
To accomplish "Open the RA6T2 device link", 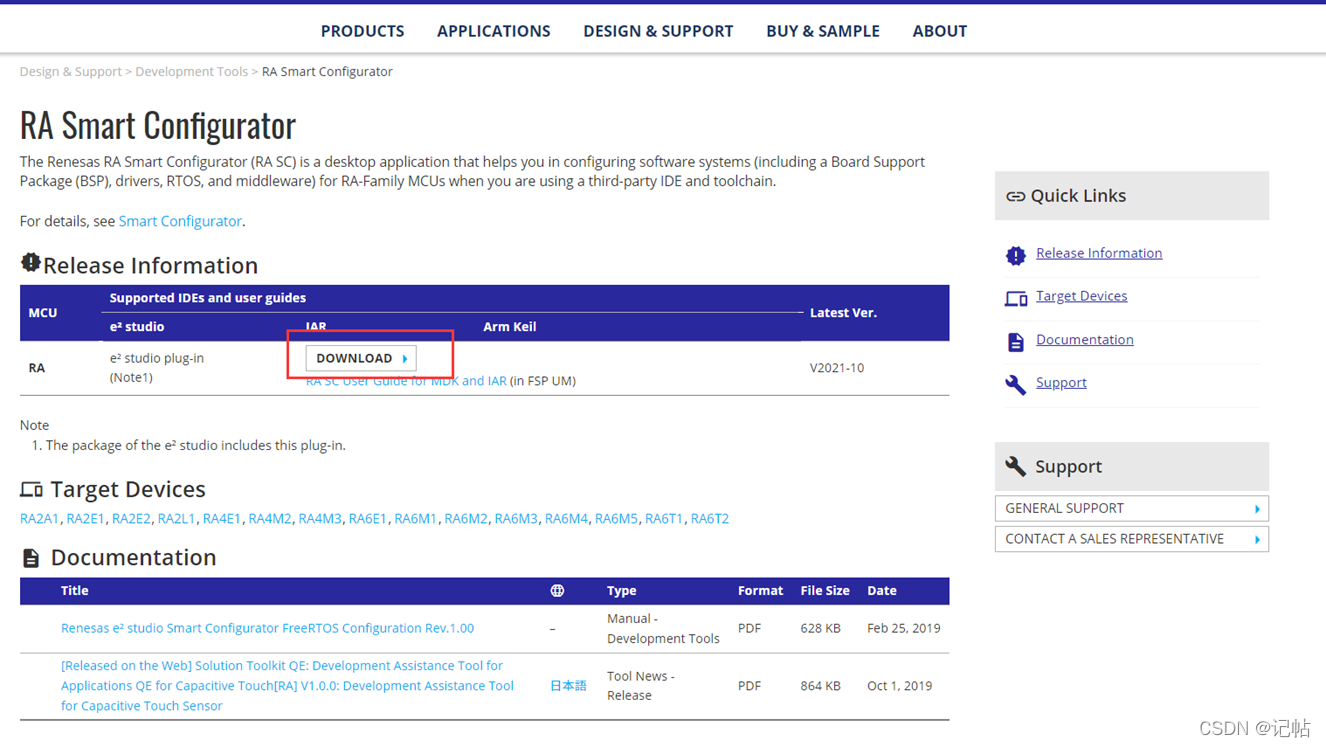I will coord(710,519).
